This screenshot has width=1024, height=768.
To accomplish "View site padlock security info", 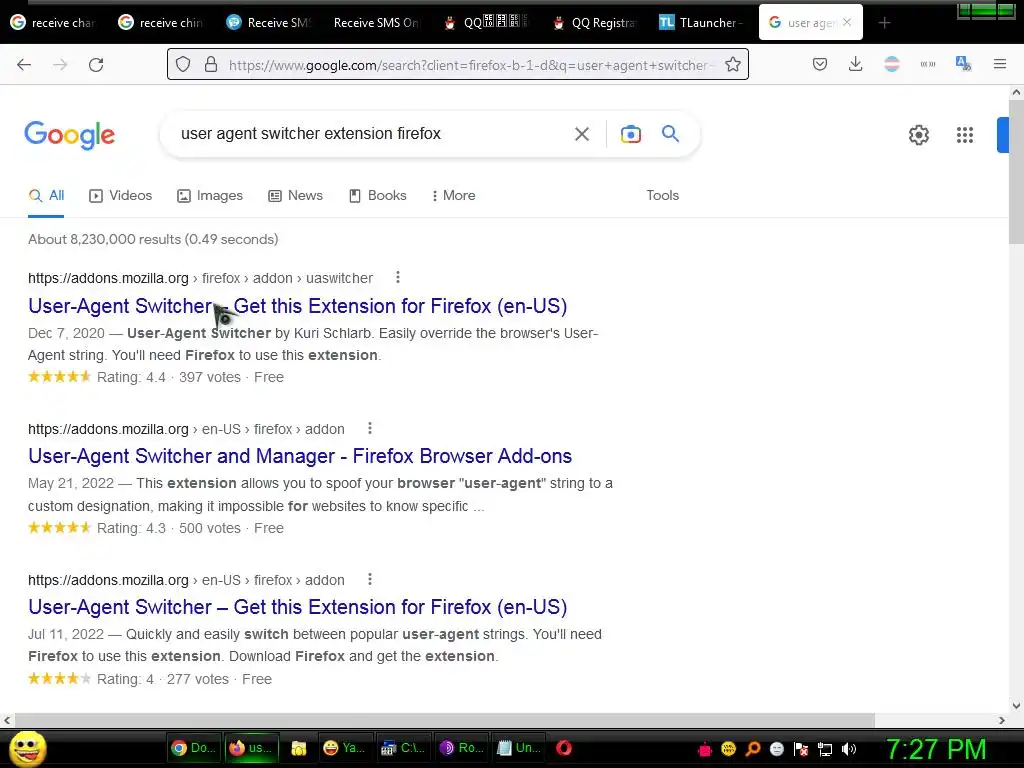I will click(x=210, y=64).
